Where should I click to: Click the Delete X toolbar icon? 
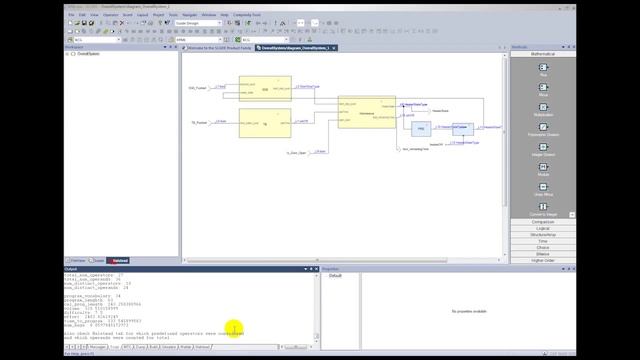122,23
